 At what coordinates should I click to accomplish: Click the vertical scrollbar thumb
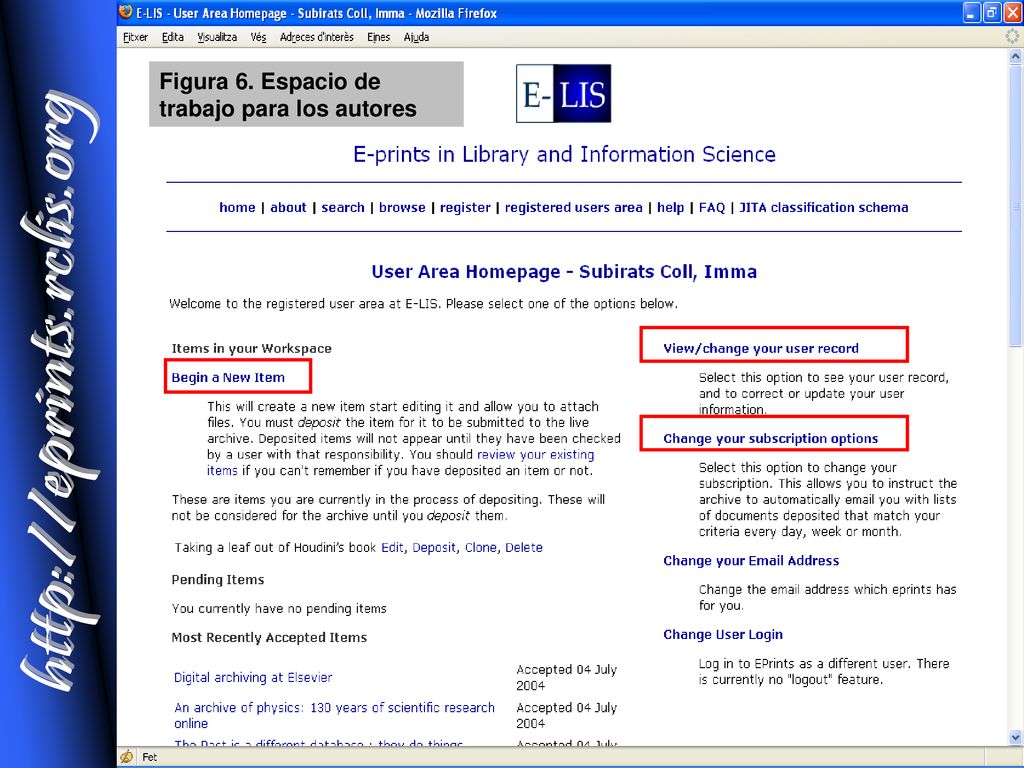coord(1015,205)
